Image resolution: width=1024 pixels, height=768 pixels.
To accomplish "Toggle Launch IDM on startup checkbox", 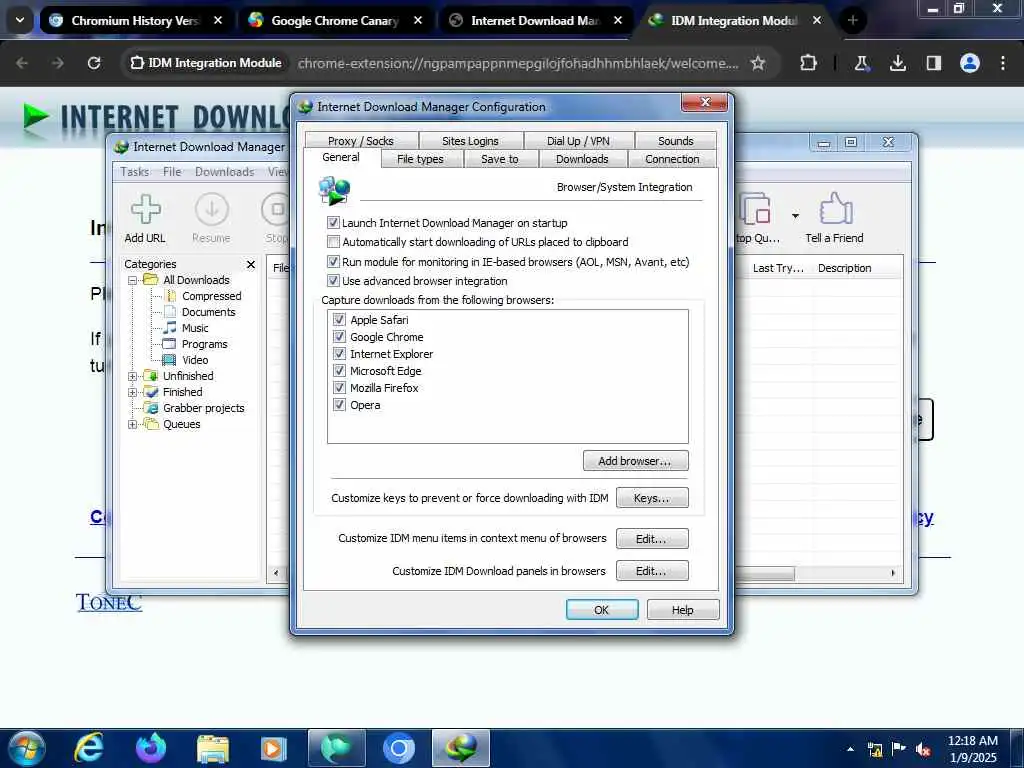I will pyautogui.click(x=333, y=223).
